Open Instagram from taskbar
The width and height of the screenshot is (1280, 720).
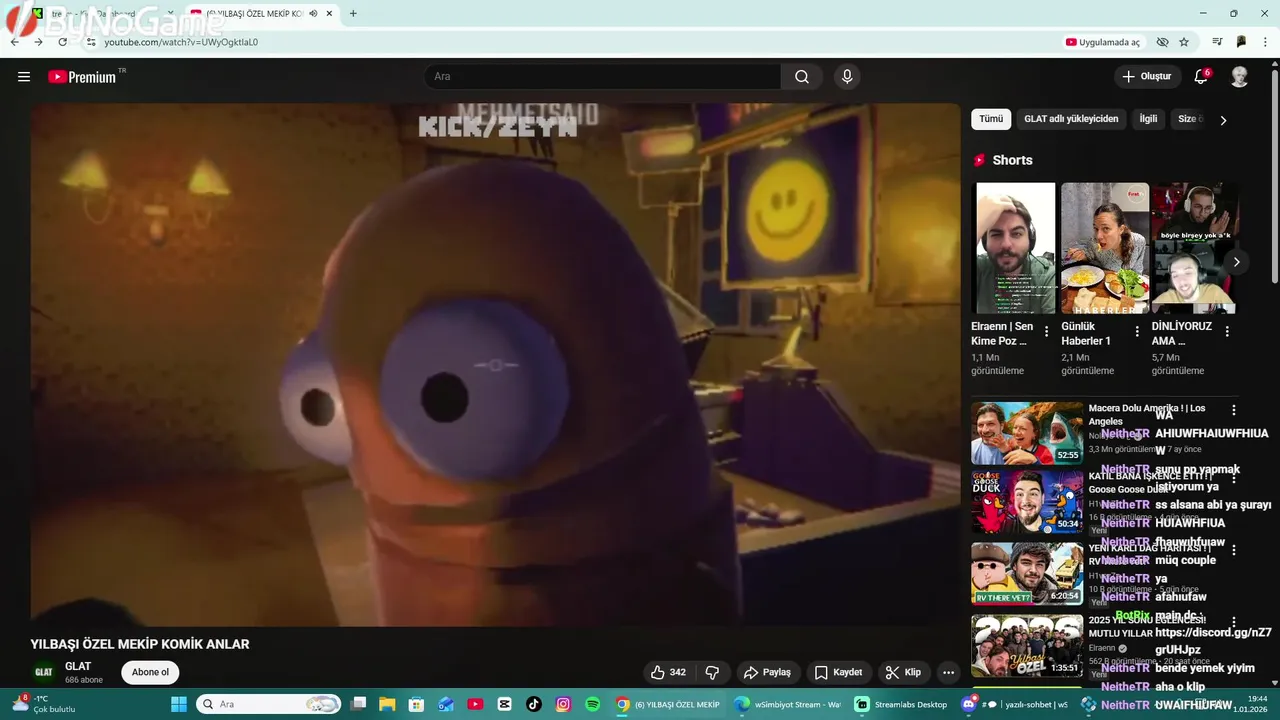coord(563,704)
